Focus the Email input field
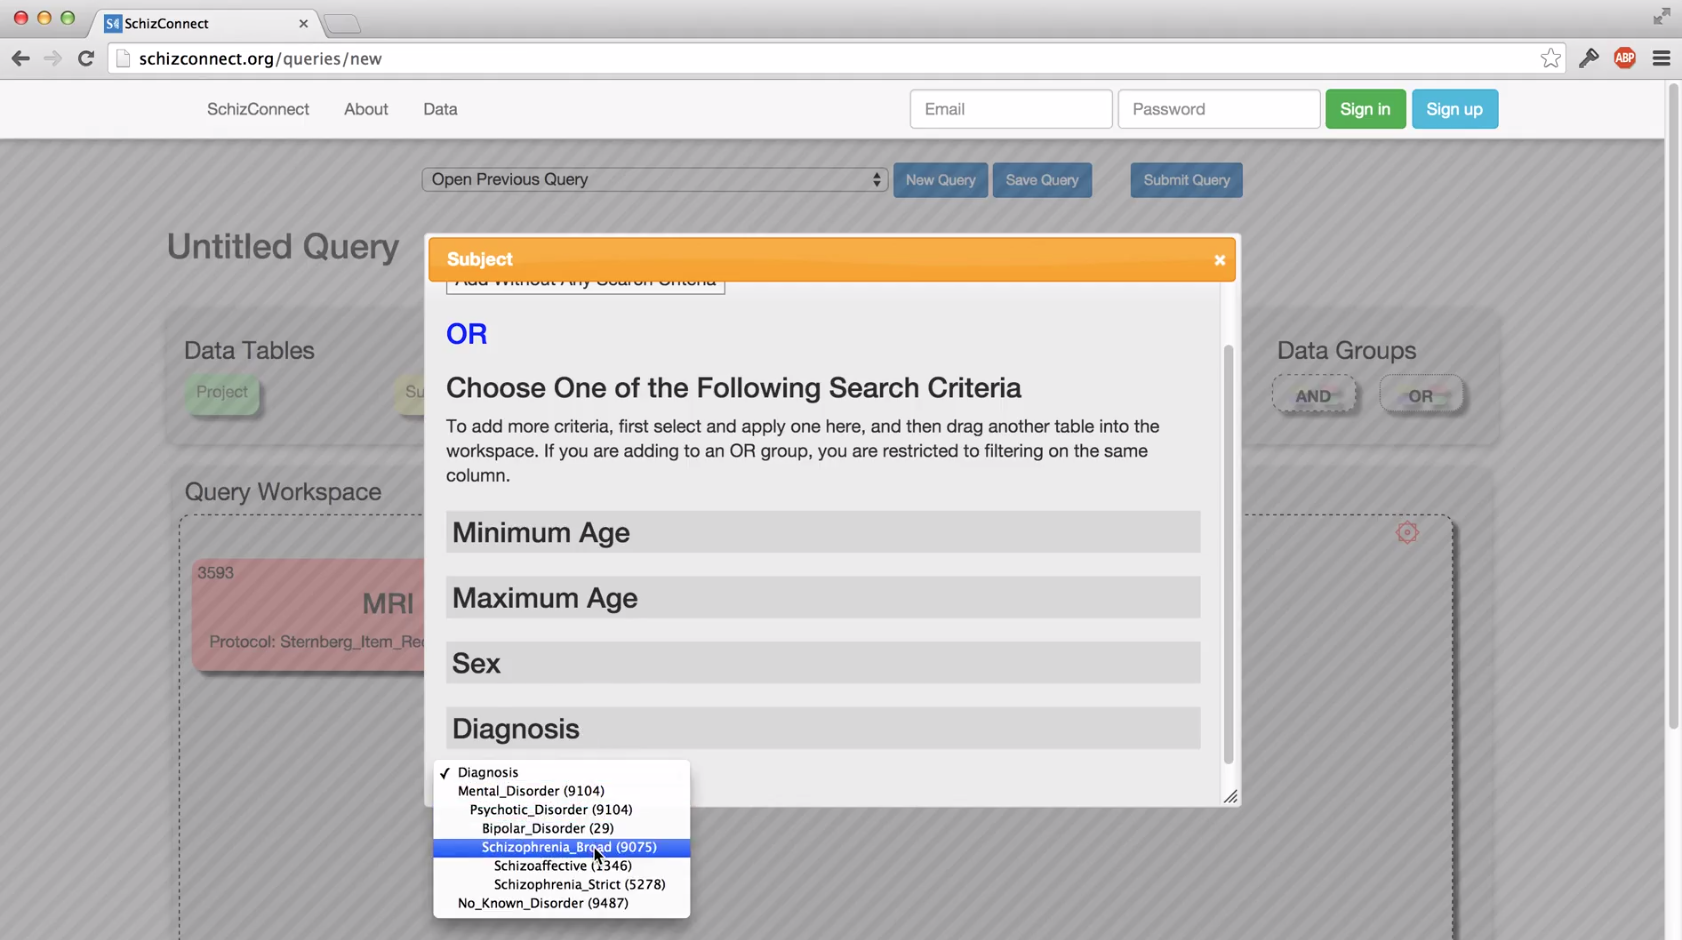 (1010, 109)
